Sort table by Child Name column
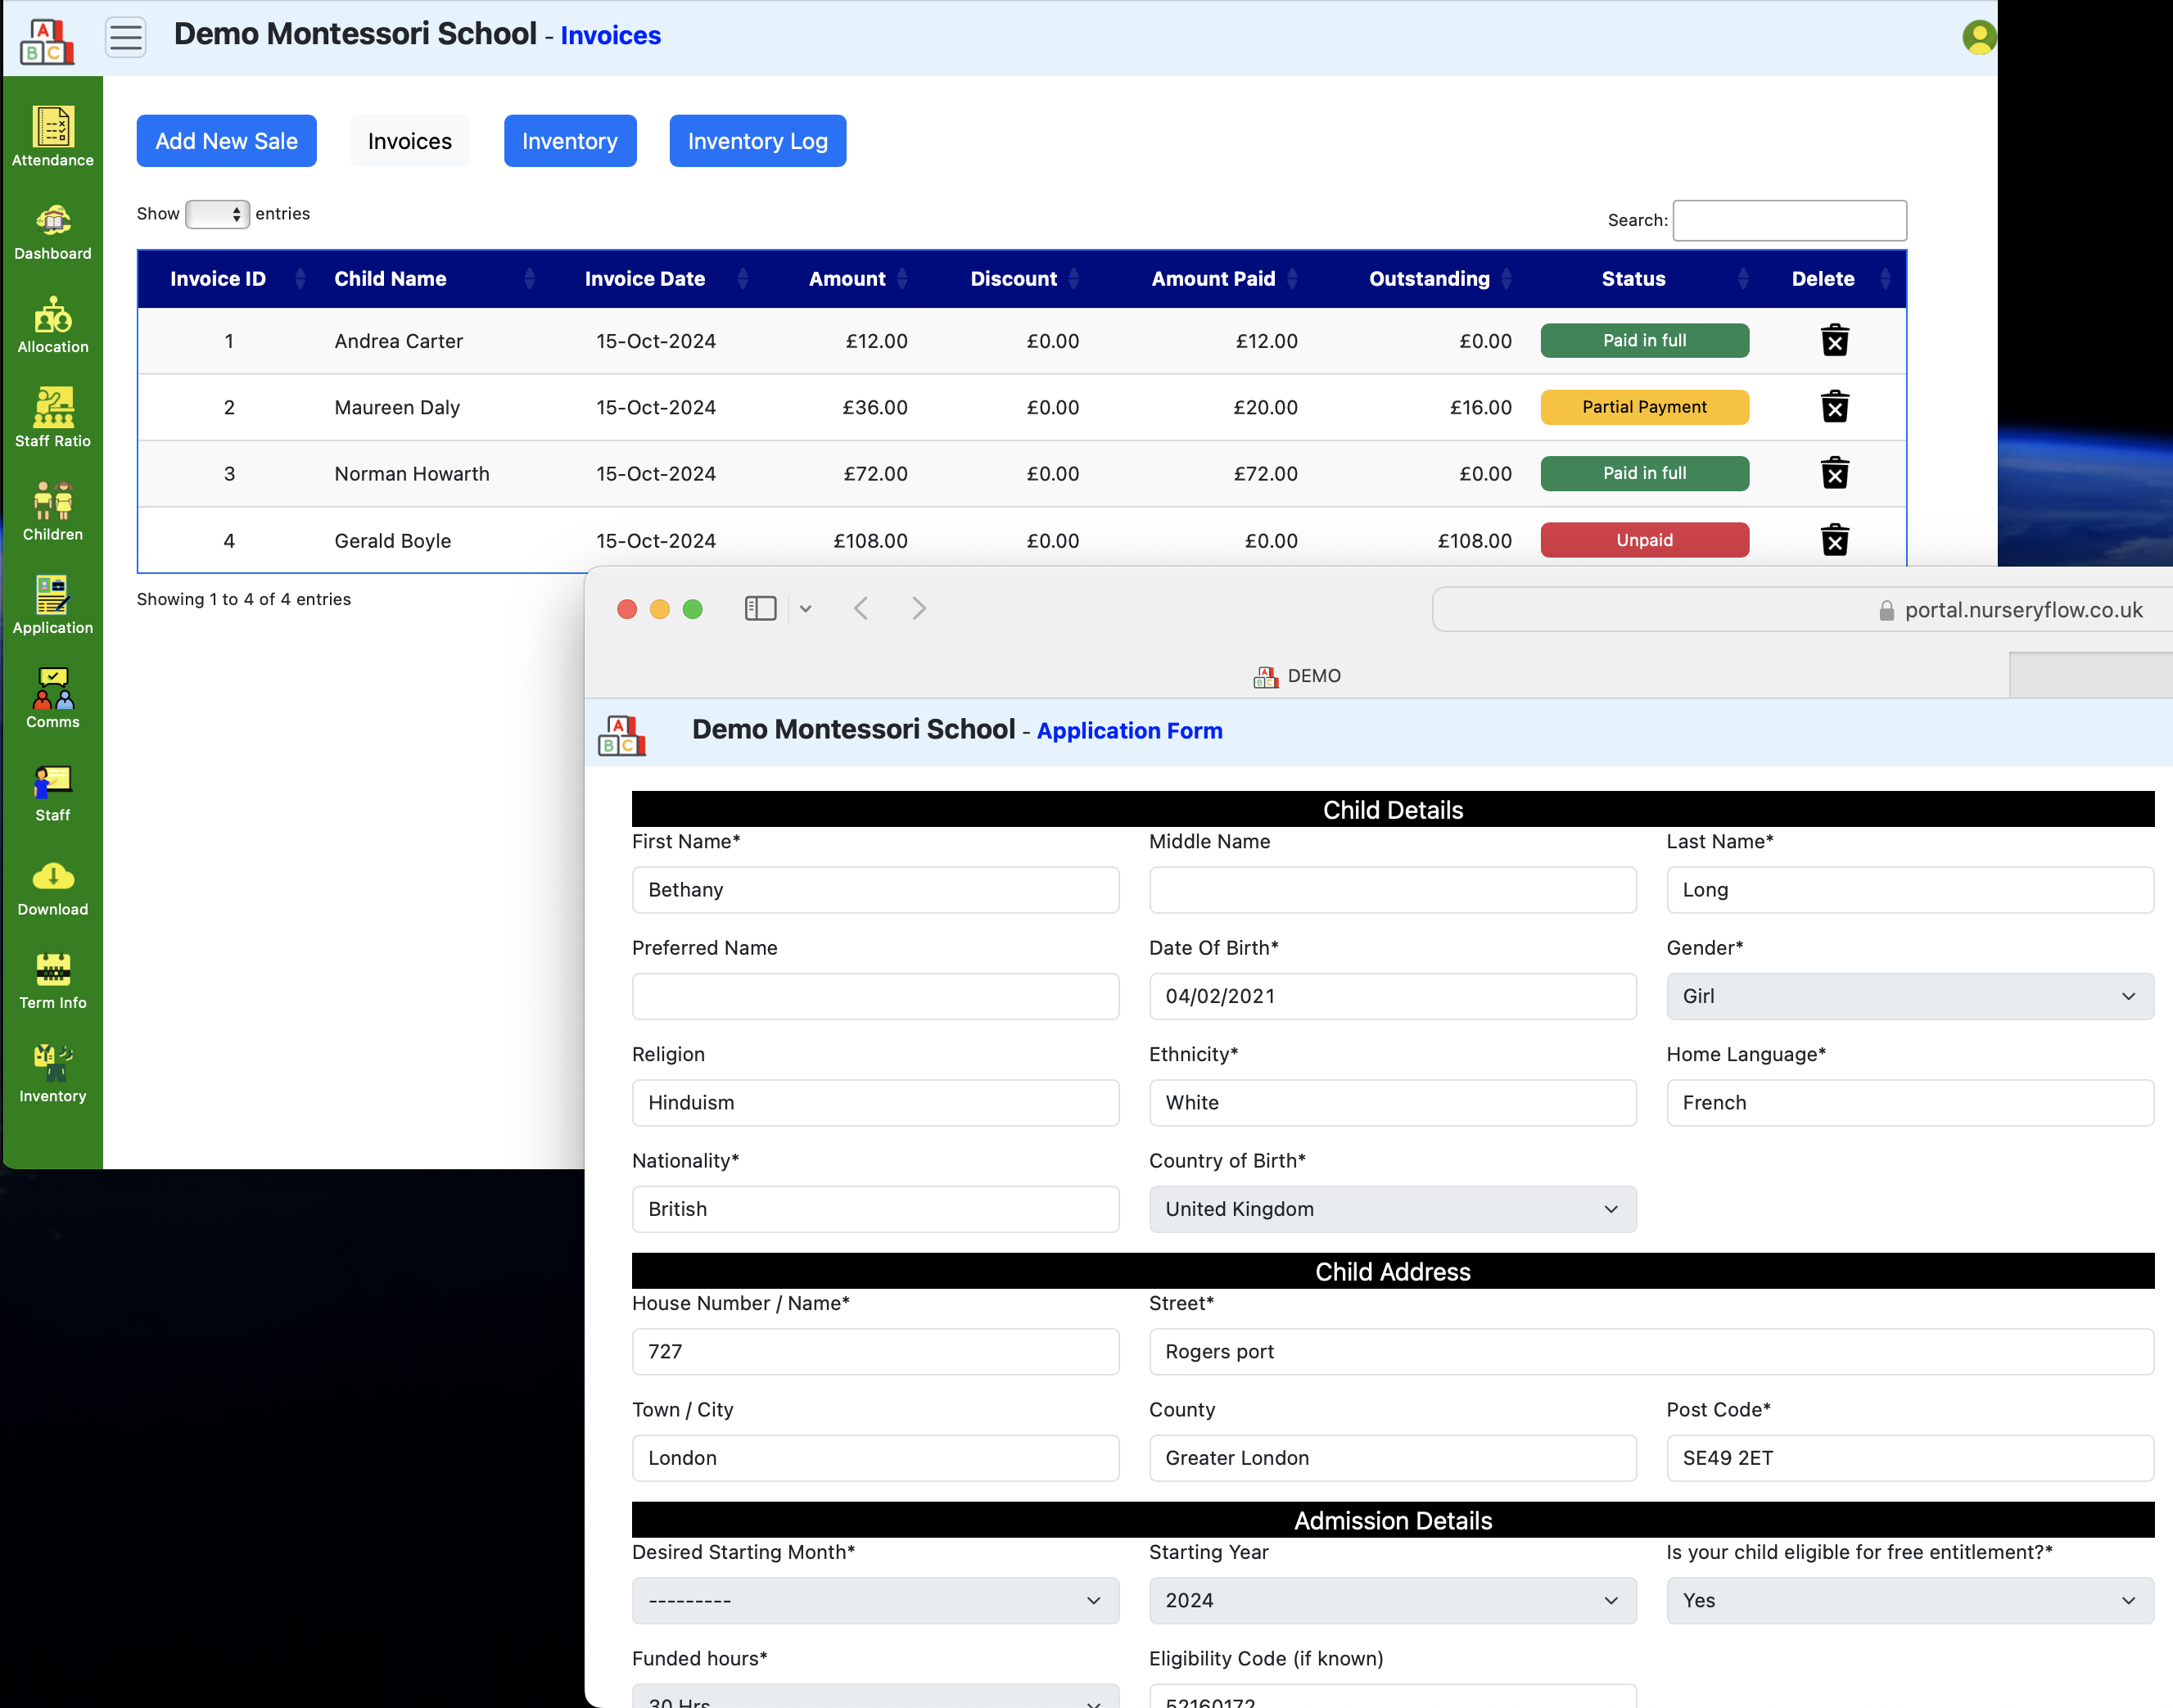 (x=432, y=279)
